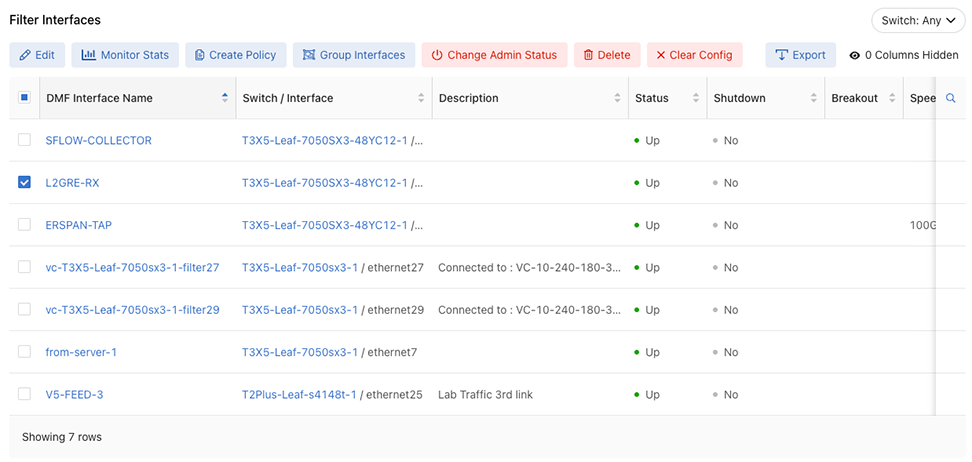
Task: Sort the Status column using its arrows
Action: click(x=693, y=98)
